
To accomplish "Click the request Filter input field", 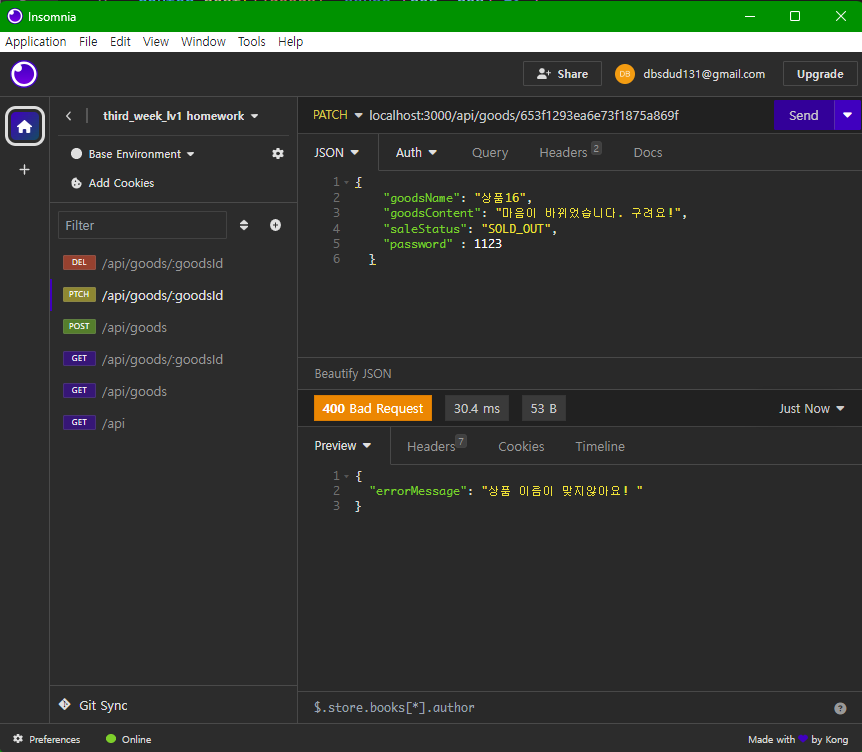I will 142,225.
